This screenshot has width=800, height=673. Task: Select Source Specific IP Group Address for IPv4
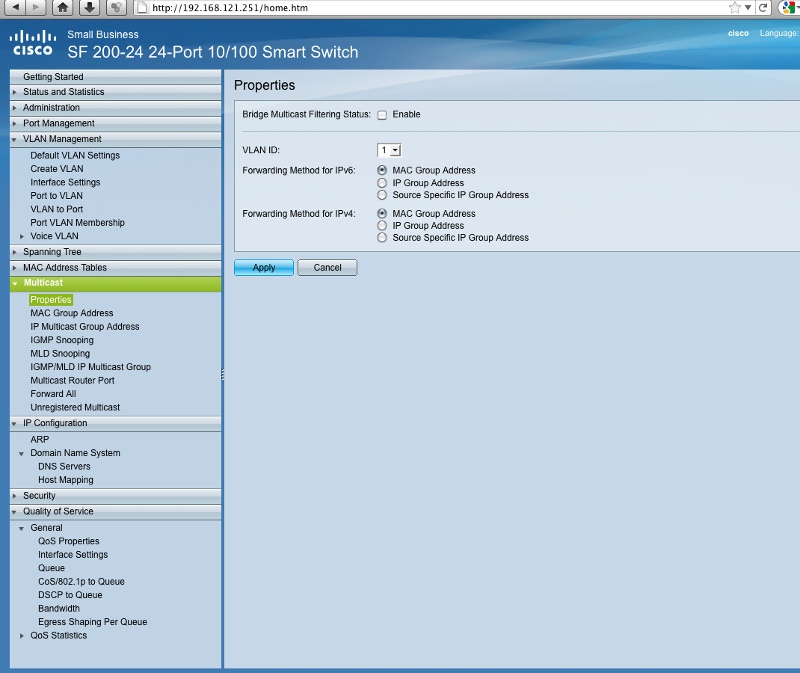click(382, 238)
